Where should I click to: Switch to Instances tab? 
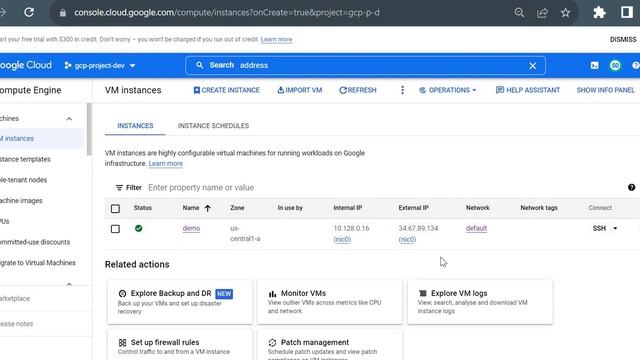[135, 126]
